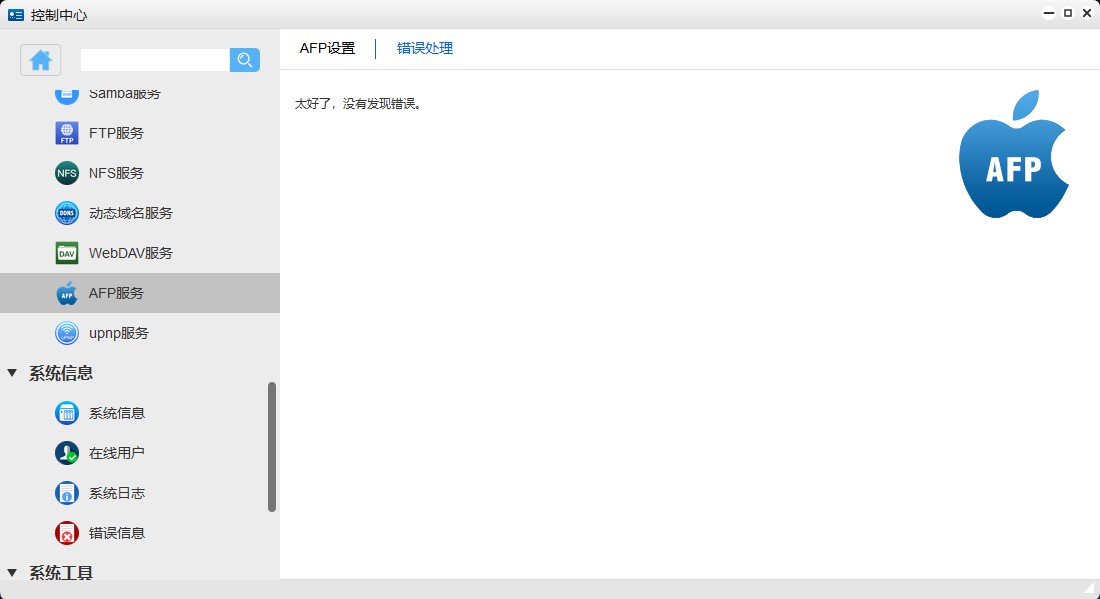Click the 系统信息 calculator-style icon

coord(65,413)
